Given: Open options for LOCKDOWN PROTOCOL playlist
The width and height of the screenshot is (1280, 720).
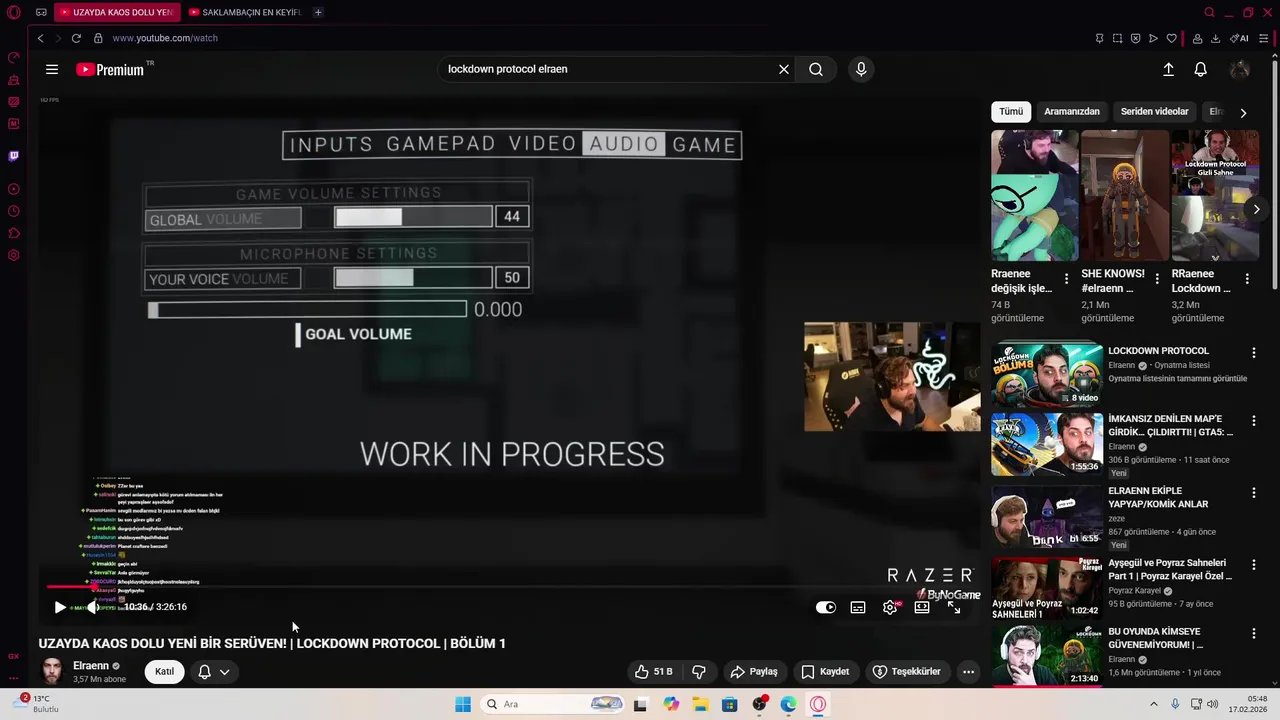Looking at the screenshot, I should [x=1253, y=353].
